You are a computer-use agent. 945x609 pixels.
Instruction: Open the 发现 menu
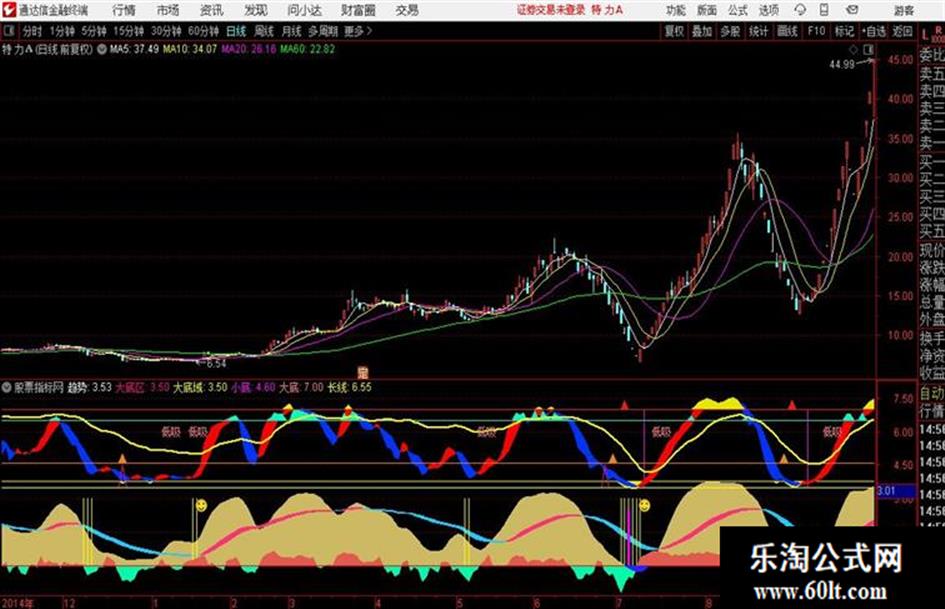click(256, 10)
